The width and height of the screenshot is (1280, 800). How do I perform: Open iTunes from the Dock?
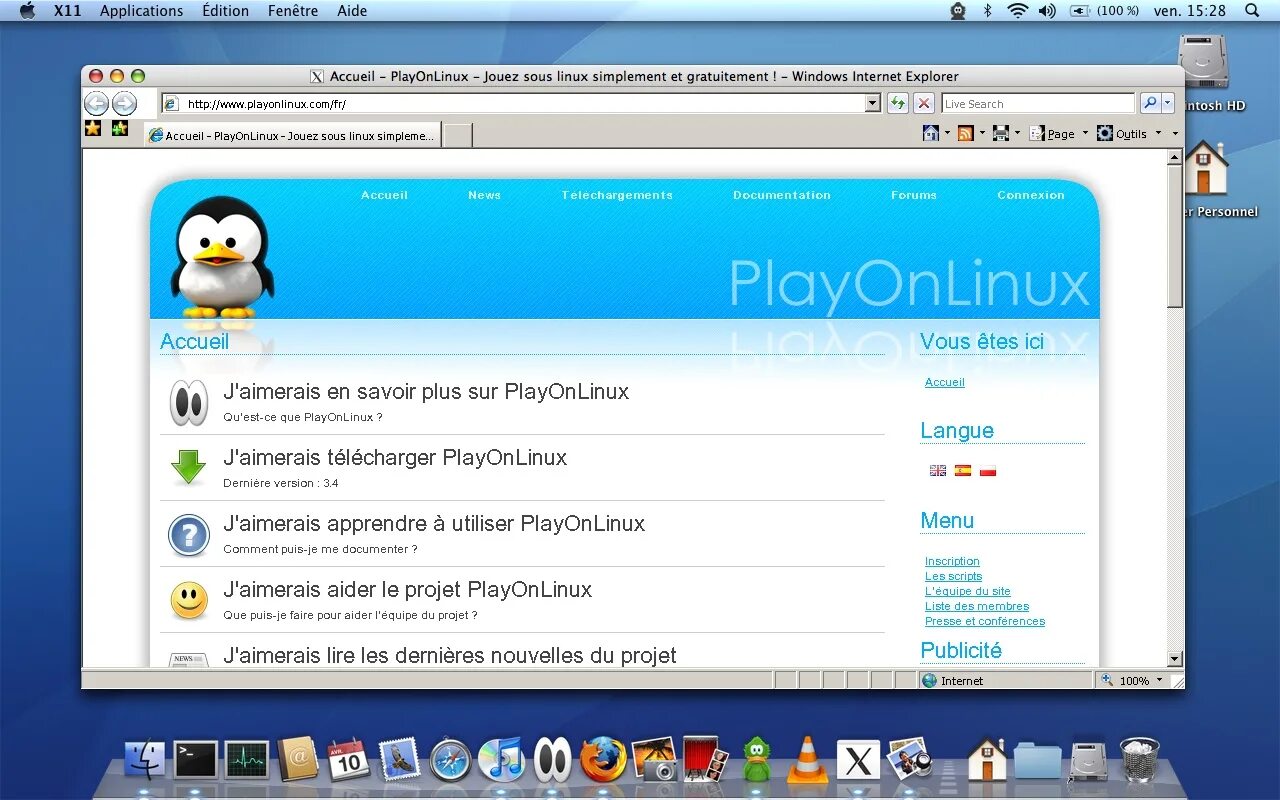pos(501,759)
